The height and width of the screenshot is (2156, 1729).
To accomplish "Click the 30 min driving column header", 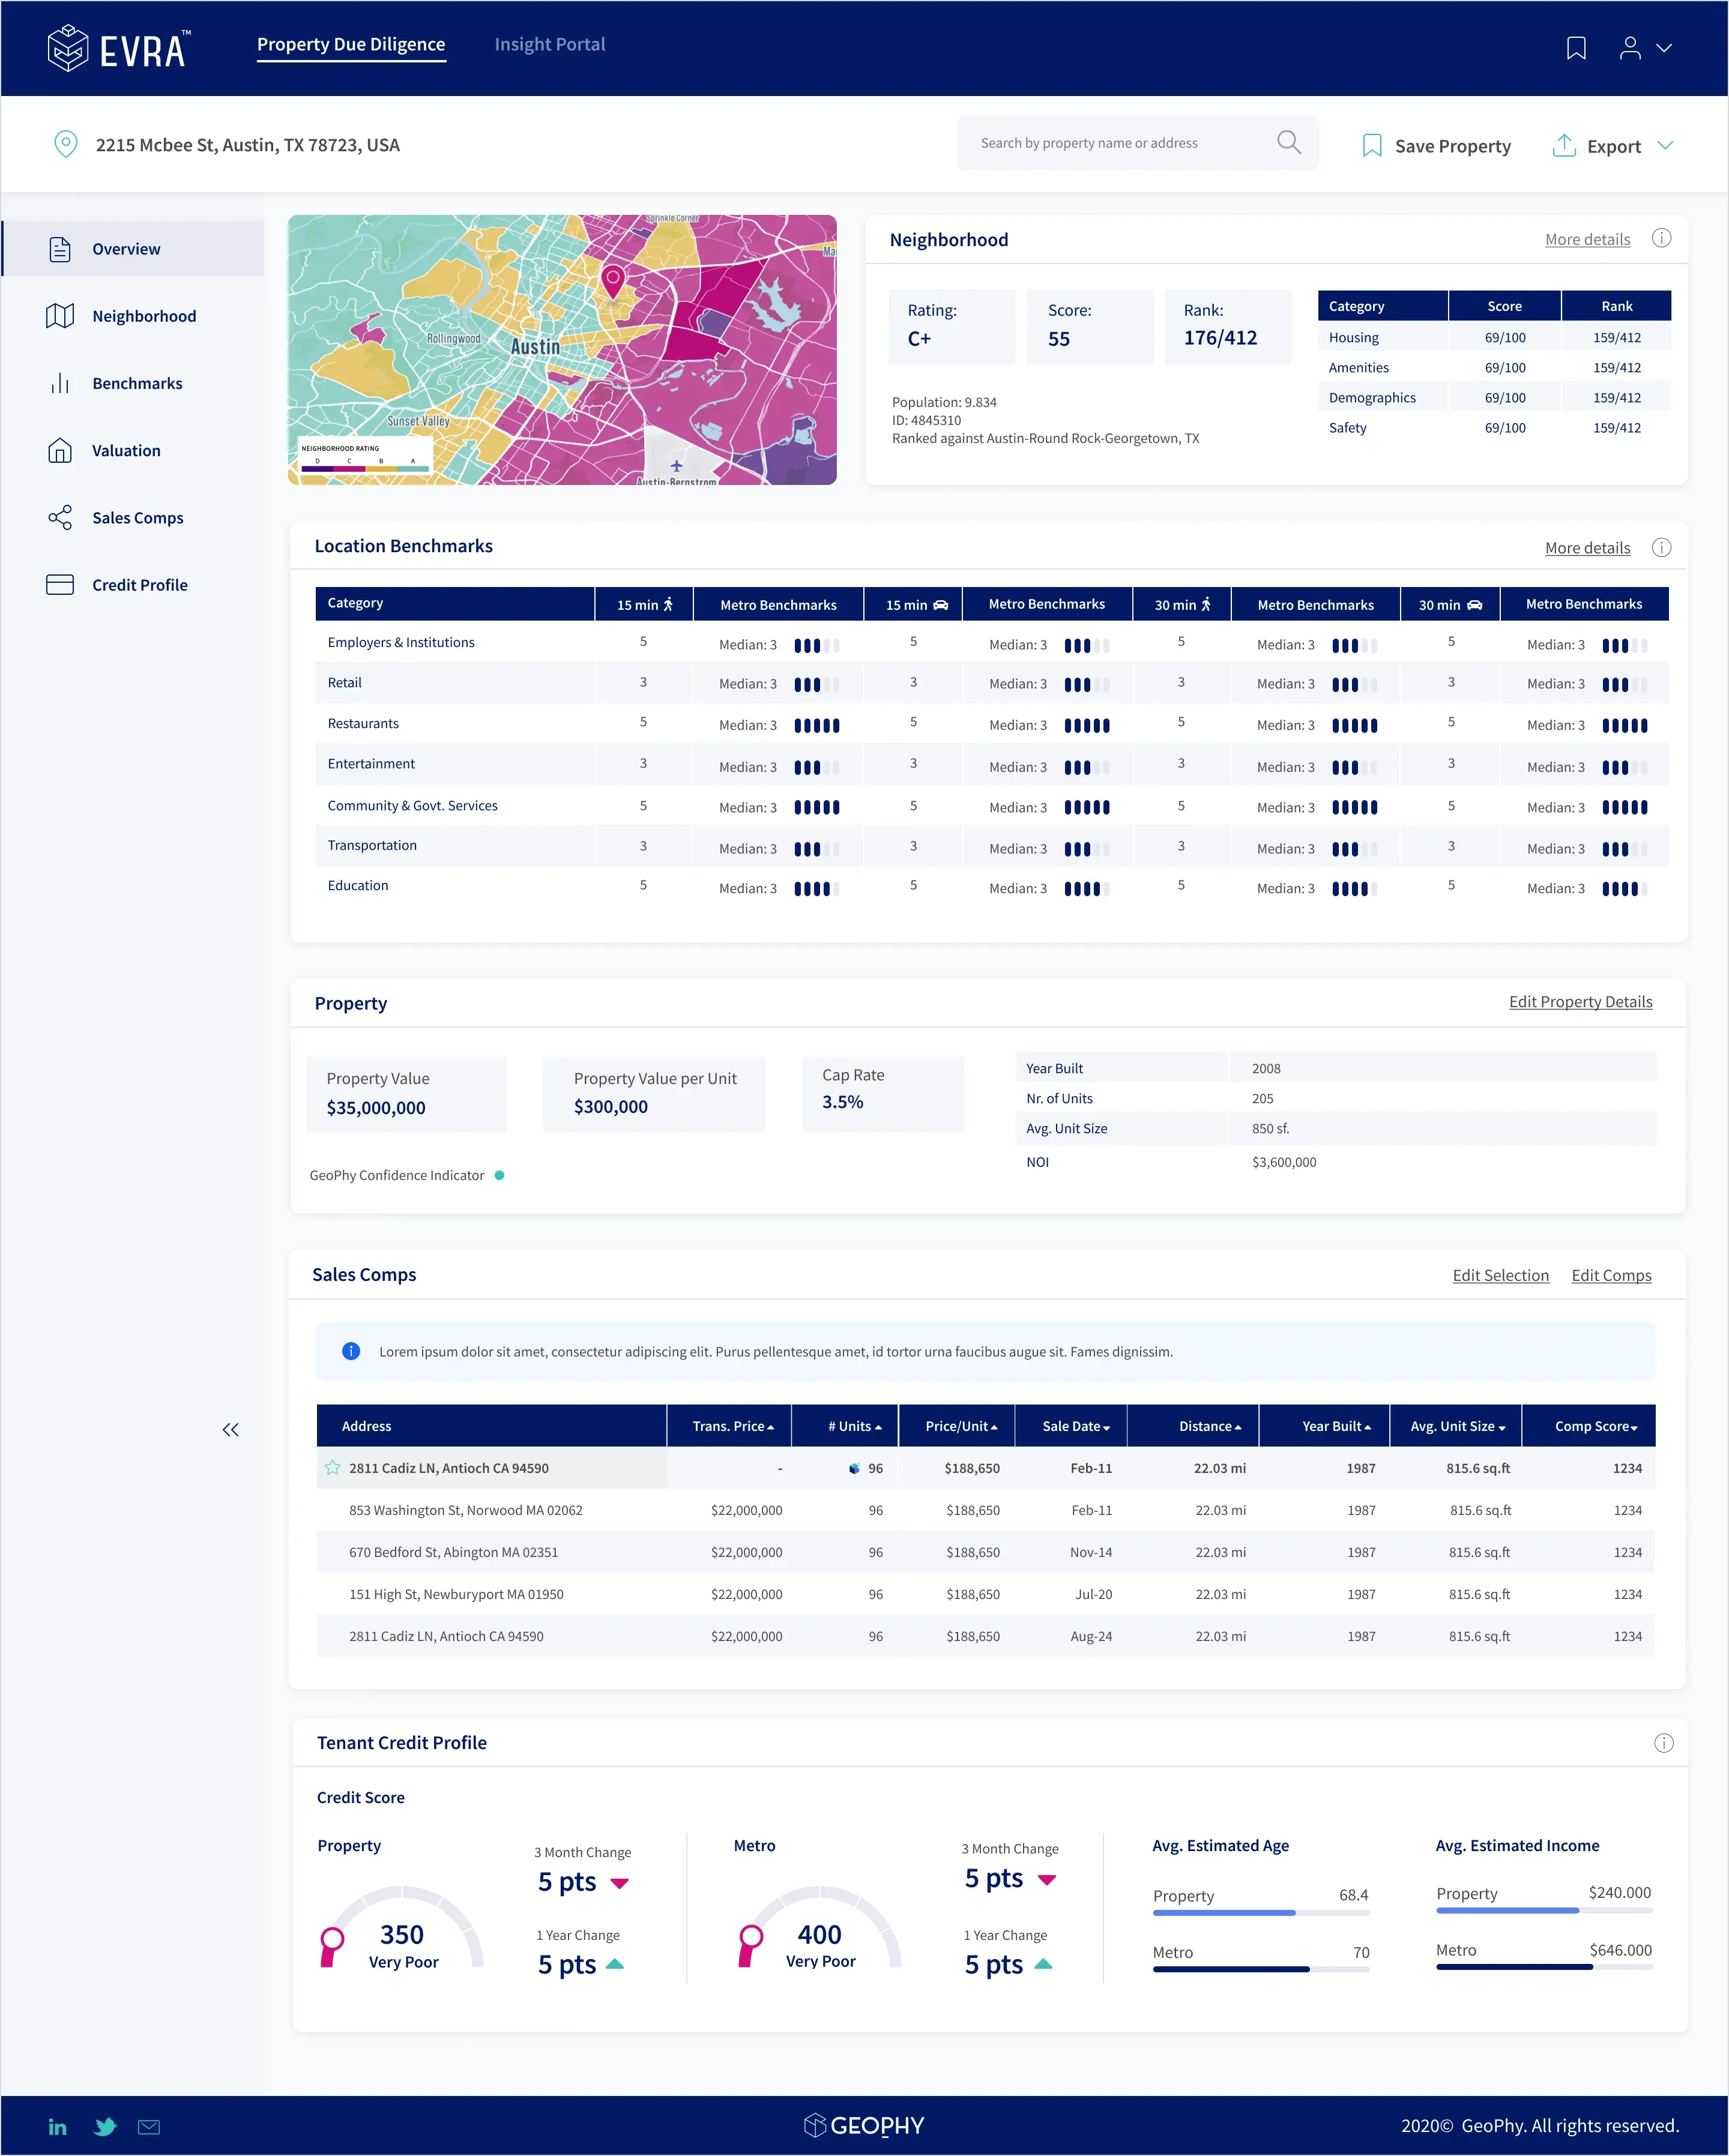I will tap(1451, 605).
